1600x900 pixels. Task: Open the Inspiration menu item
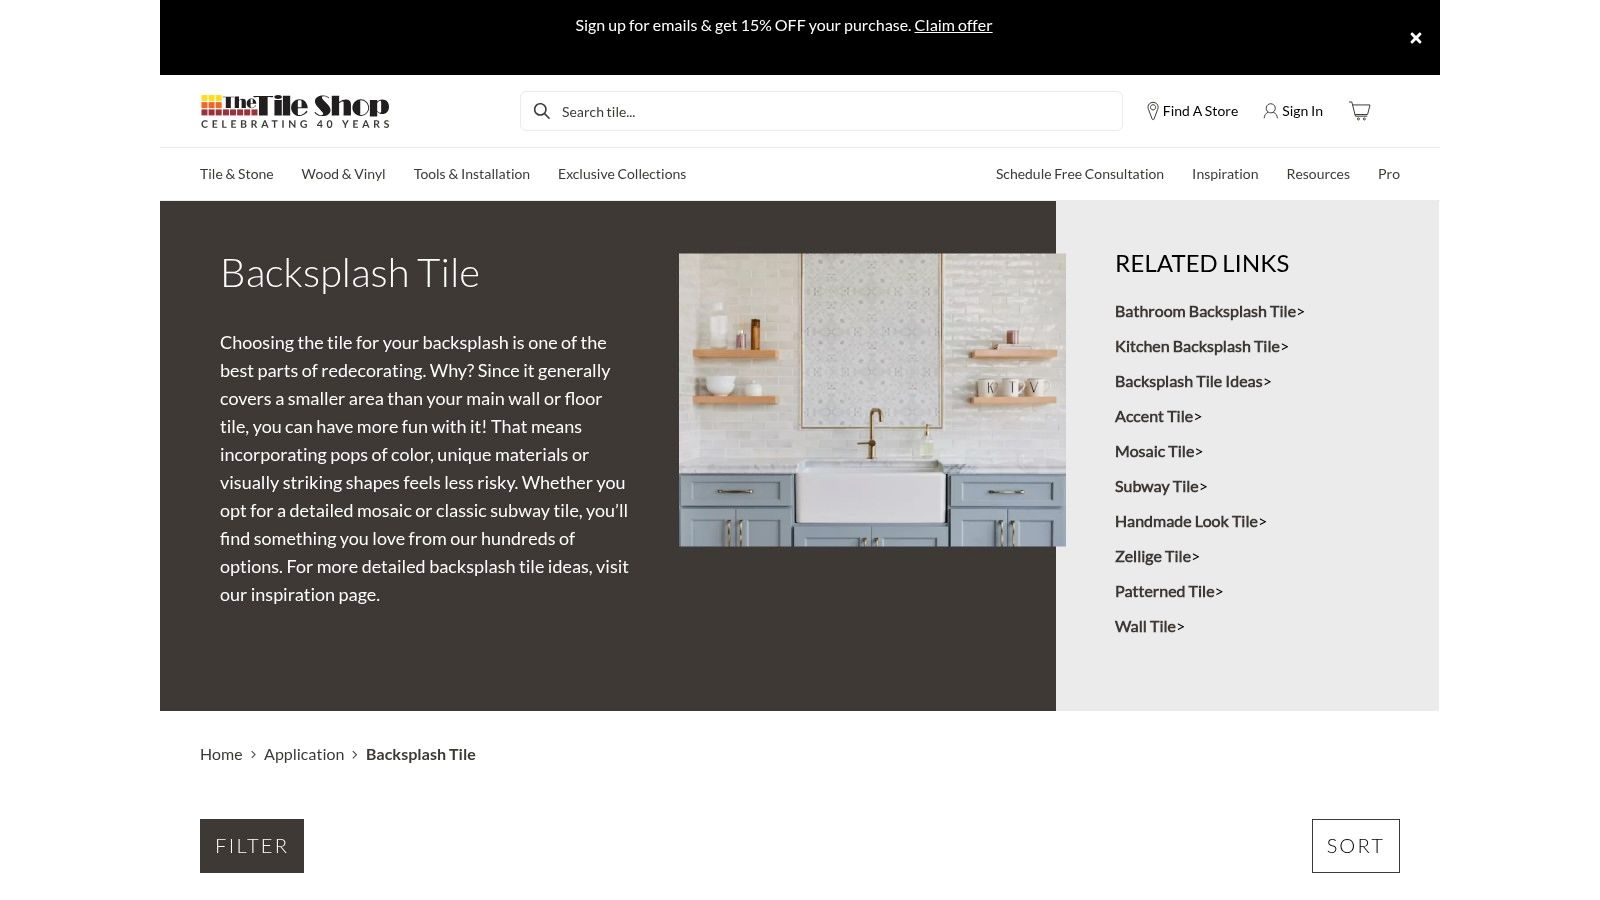pos(1224,174)
